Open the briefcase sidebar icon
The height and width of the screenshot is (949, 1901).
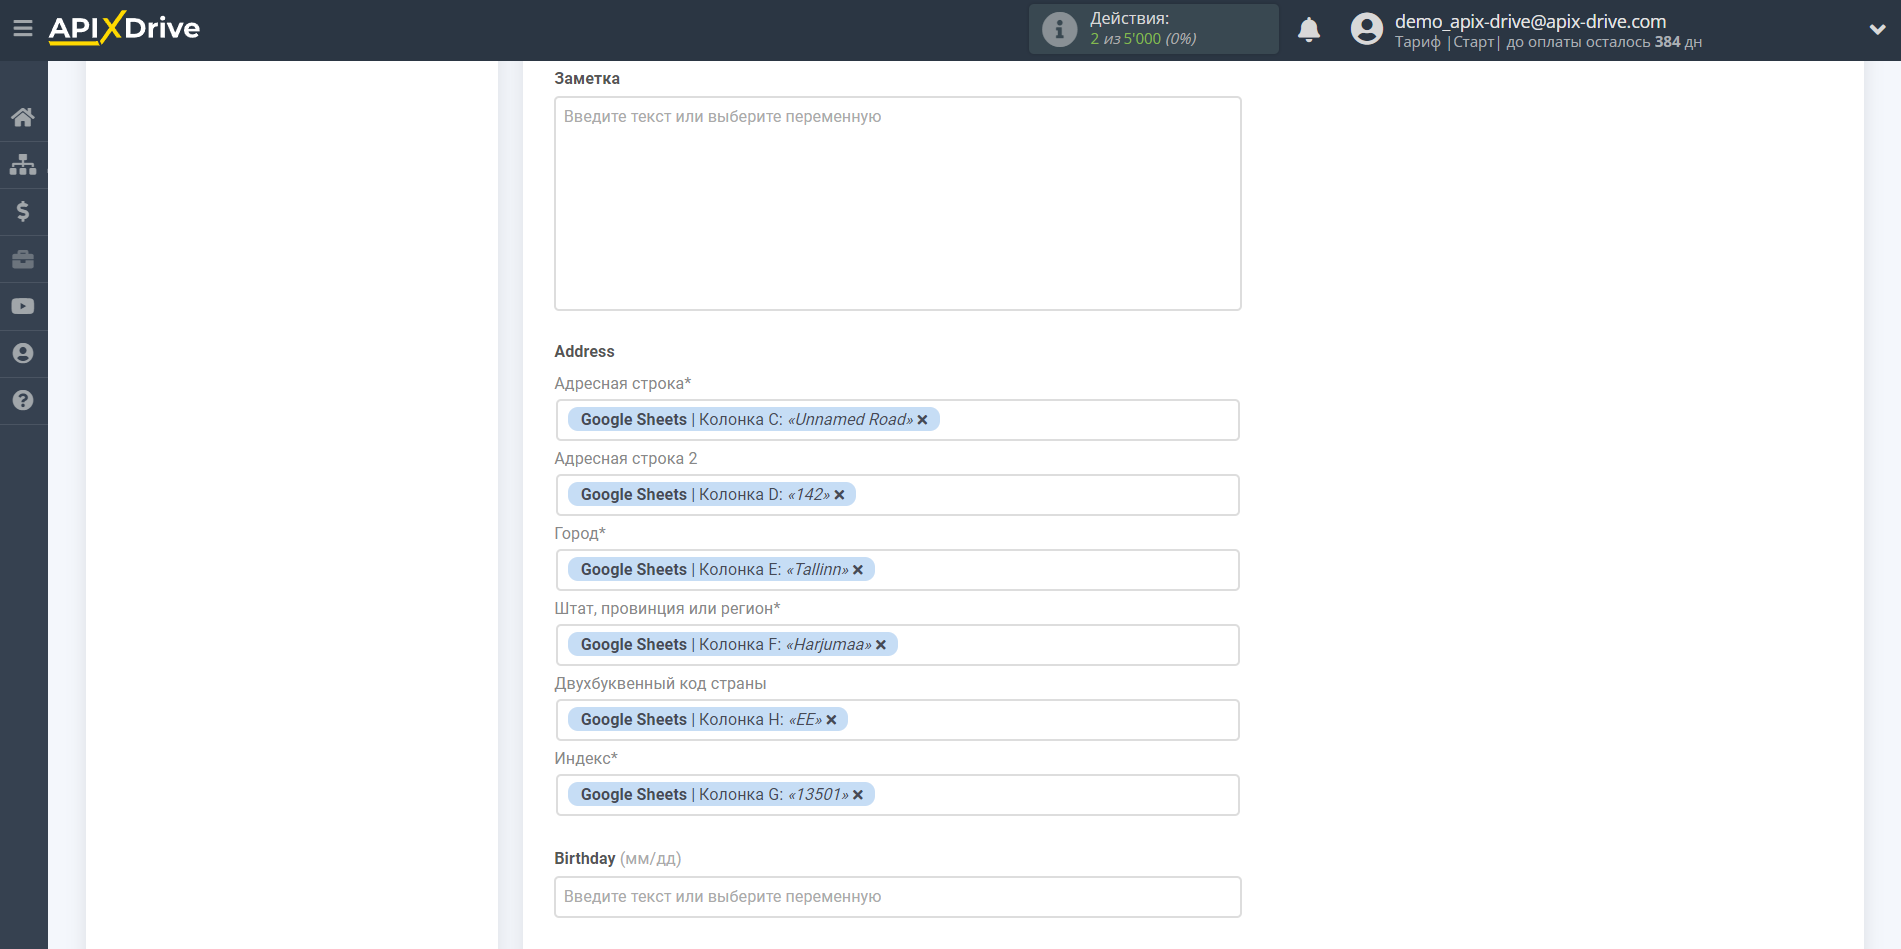23,259
